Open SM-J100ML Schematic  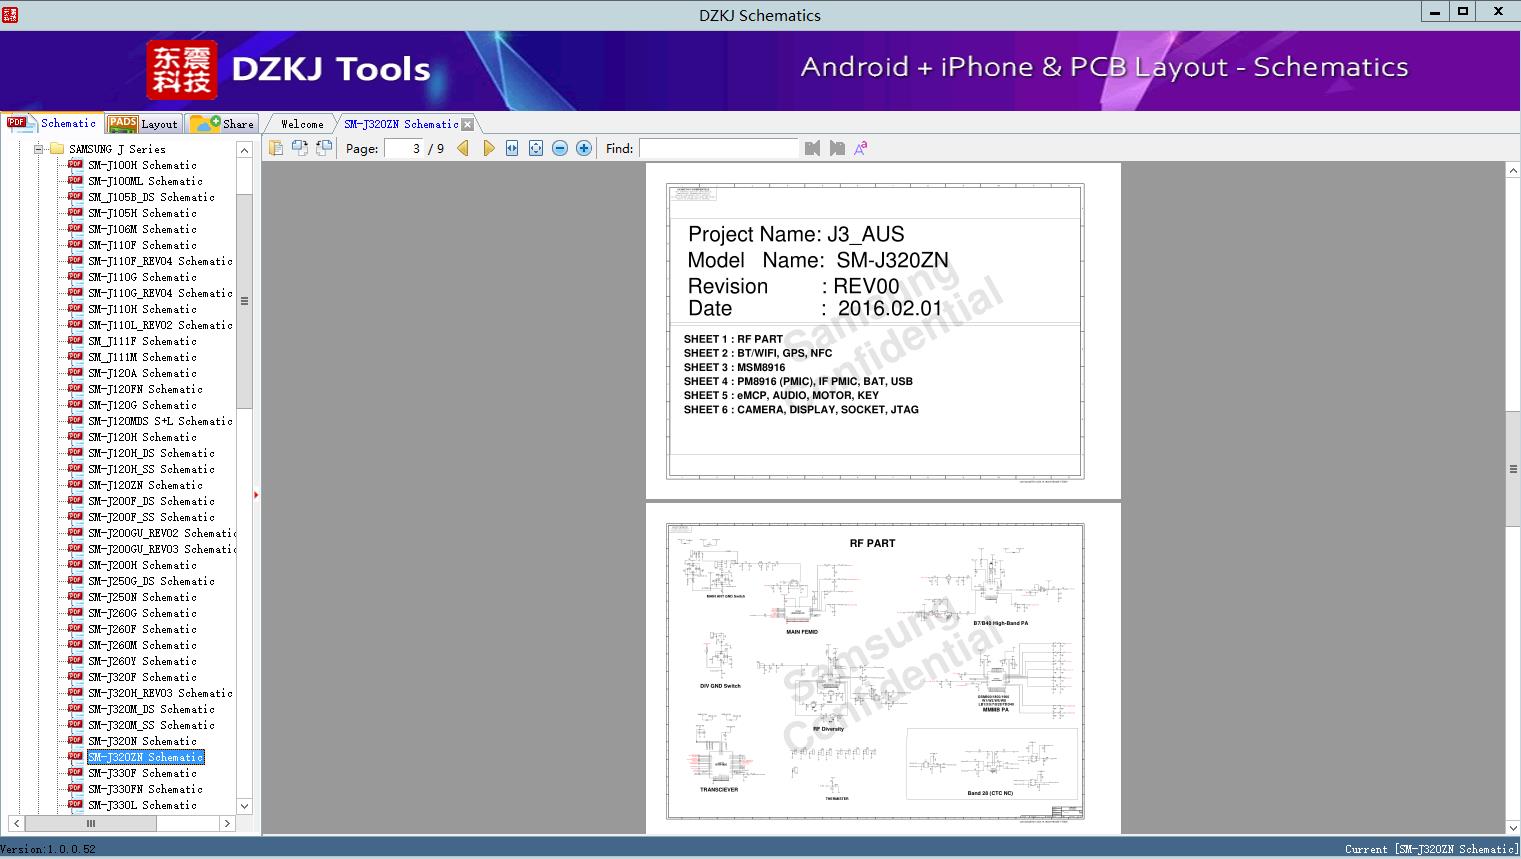(x=145, y=181)
